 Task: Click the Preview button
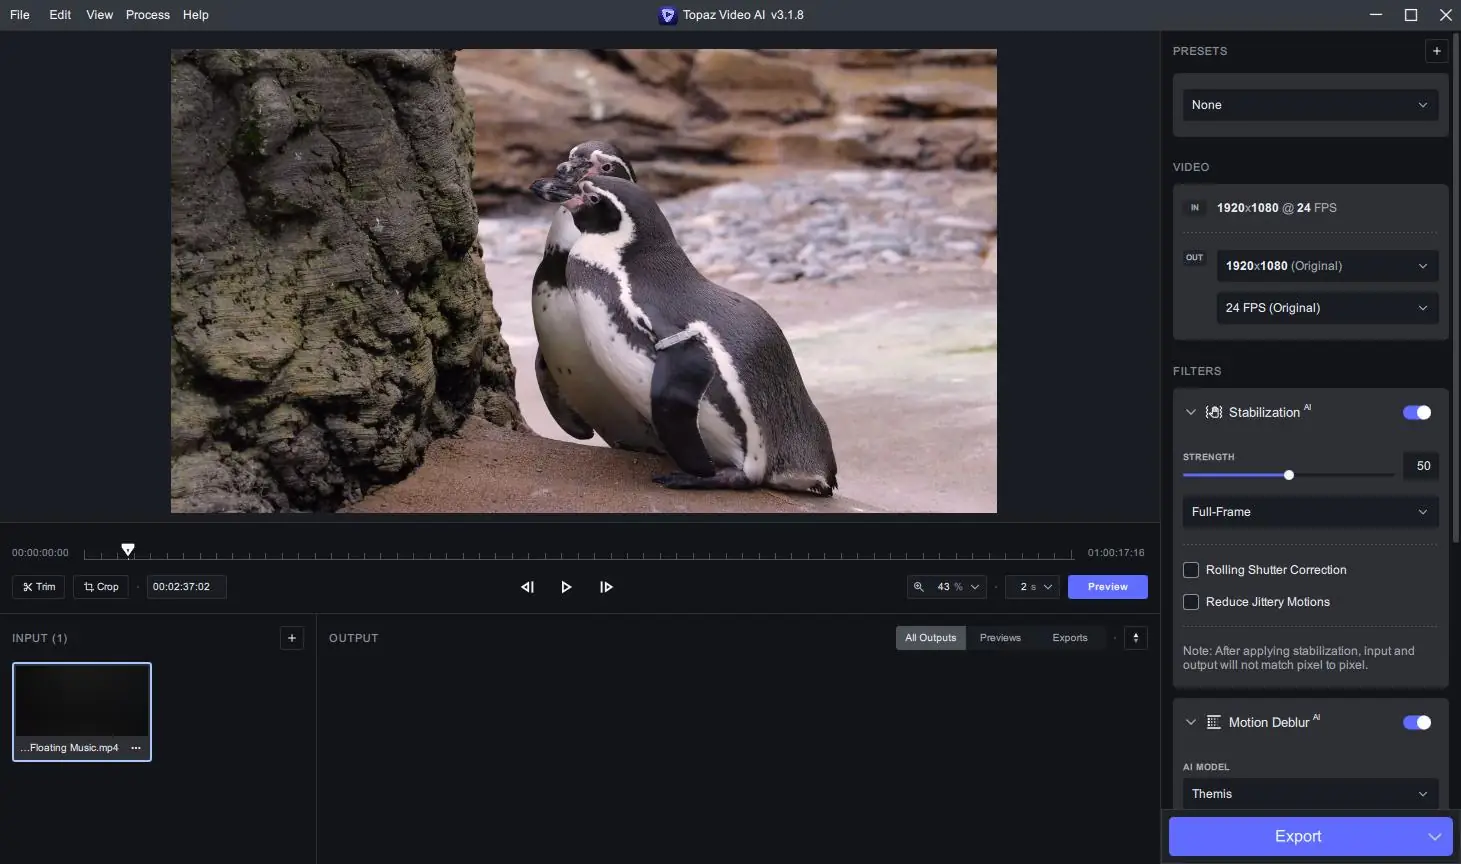coord(1108,587)
